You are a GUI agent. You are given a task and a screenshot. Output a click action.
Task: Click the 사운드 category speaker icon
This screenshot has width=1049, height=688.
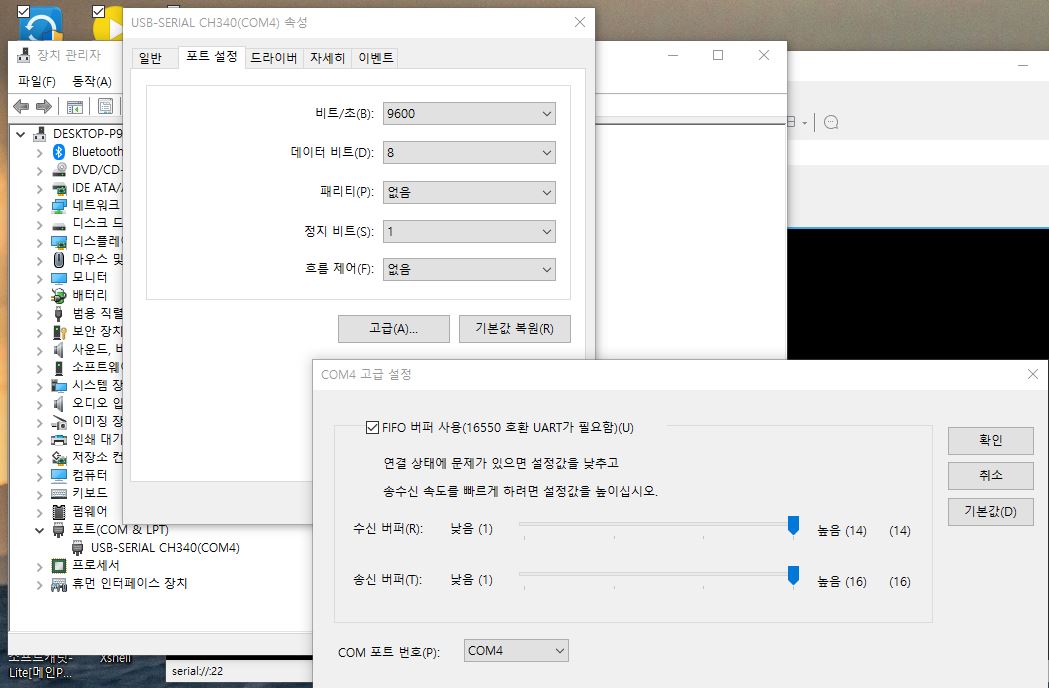coord(59,350)
